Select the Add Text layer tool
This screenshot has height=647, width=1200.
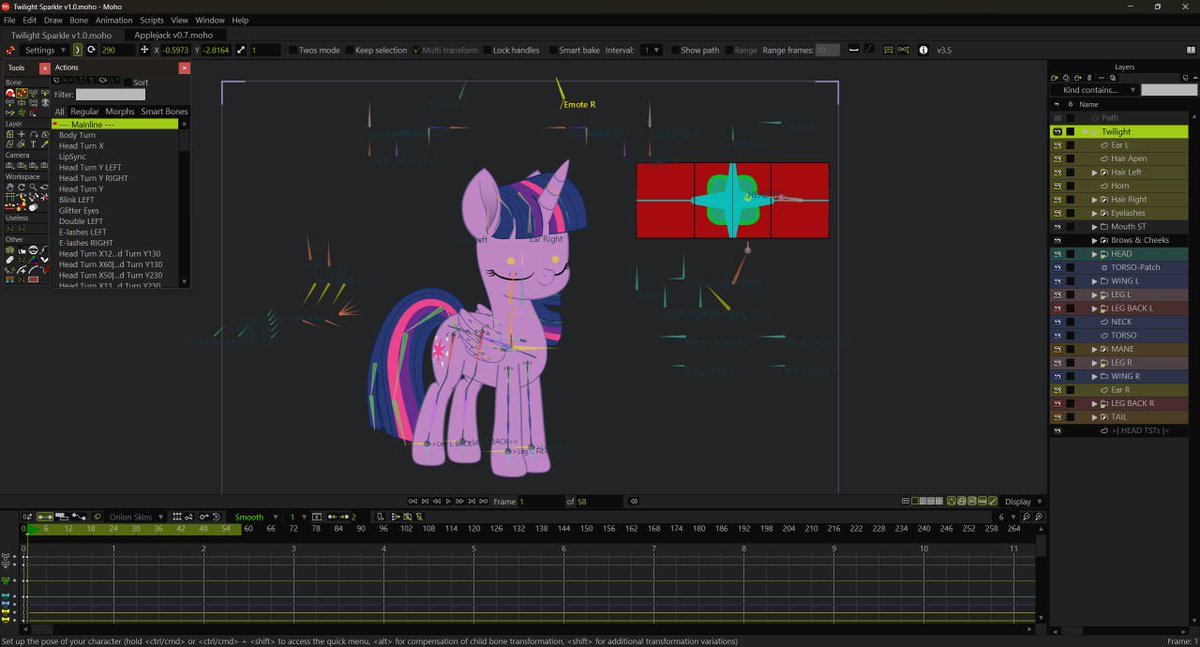[x=33, y=144]
